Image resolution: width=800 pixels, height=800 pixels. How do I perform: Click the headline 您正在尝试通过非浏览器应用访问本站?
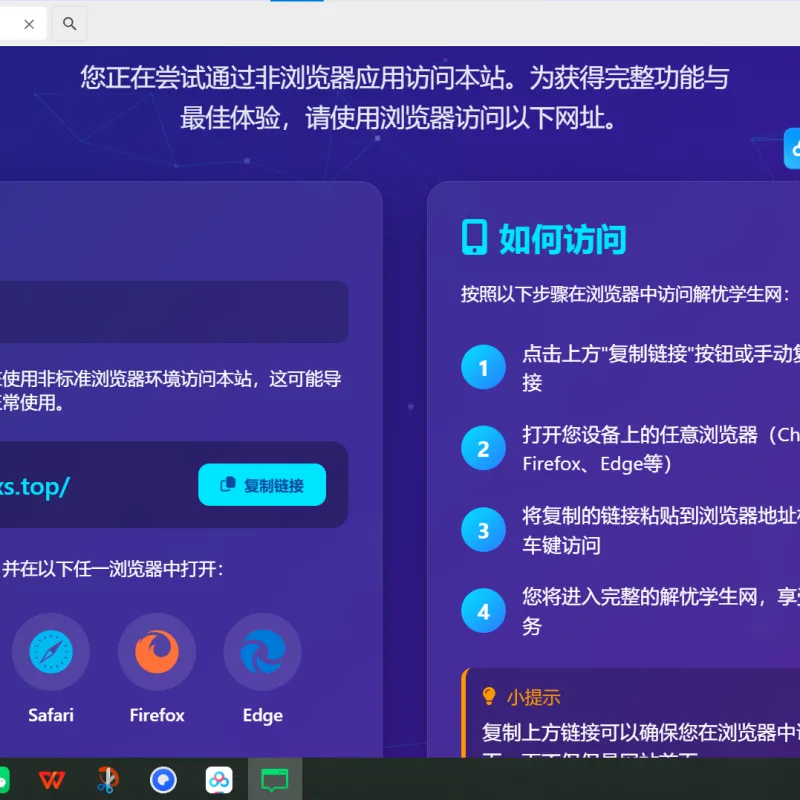click(x=297, y=78)
